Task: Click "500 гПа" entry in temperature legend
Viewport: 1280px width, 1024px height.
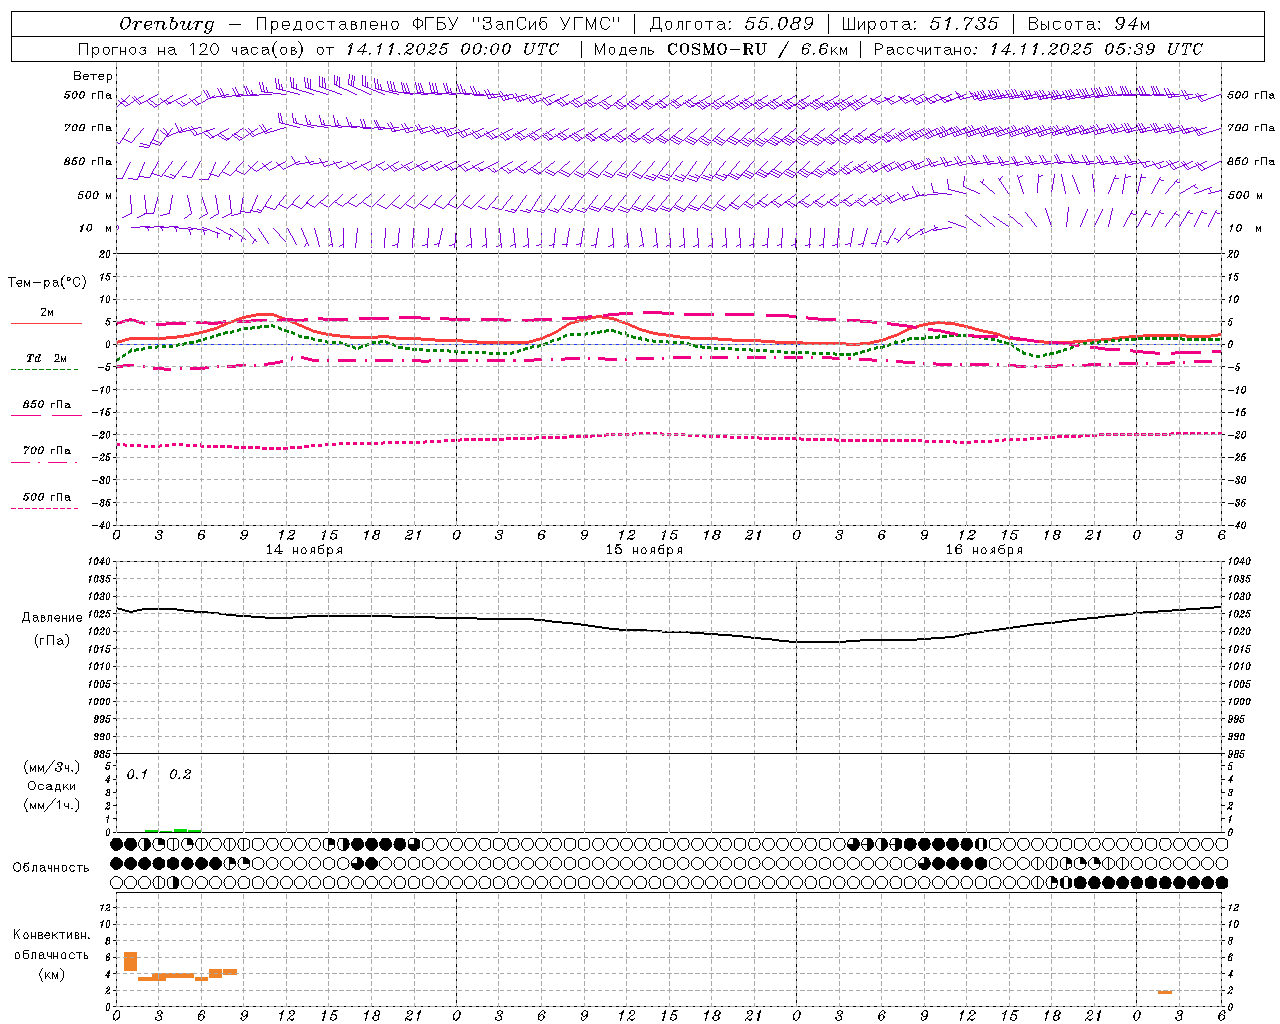Action: tap(47, 497)
